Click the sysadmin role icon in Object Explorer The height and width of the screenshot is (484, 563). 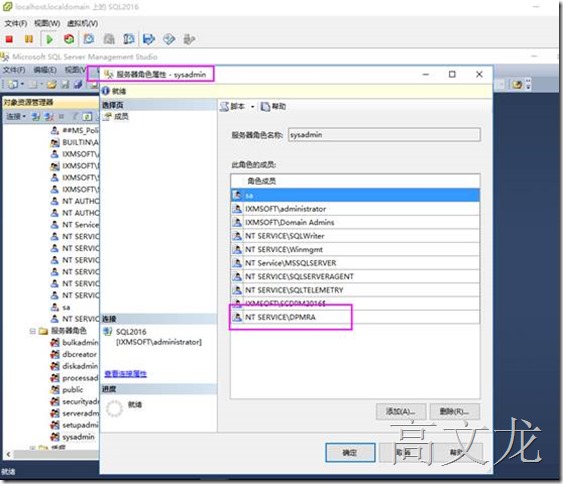point(55,437)
